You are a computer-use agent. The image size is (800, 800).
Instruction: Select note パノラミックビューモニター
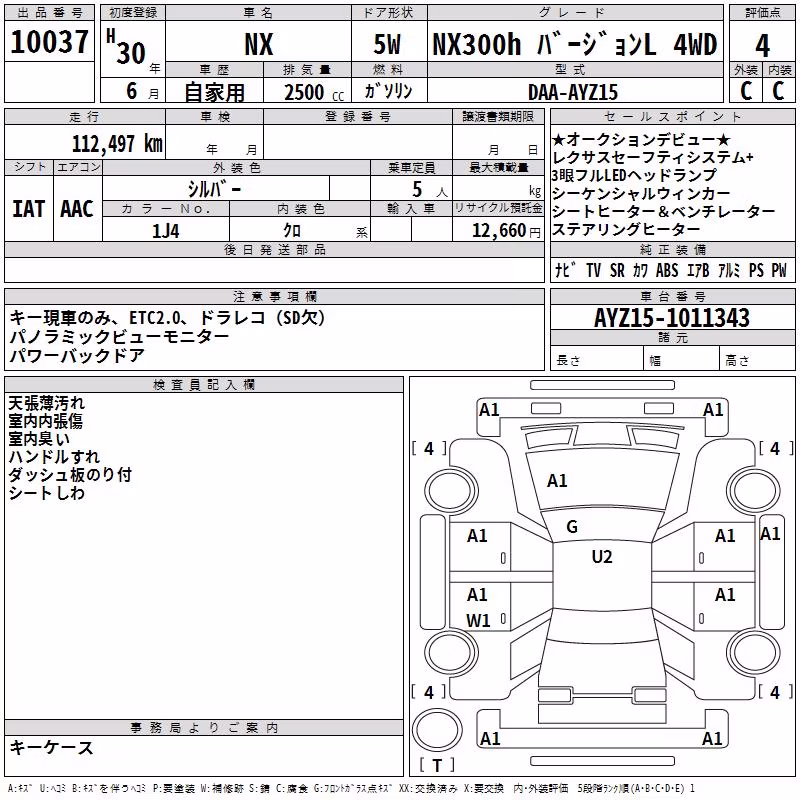[x=119, y=337]
